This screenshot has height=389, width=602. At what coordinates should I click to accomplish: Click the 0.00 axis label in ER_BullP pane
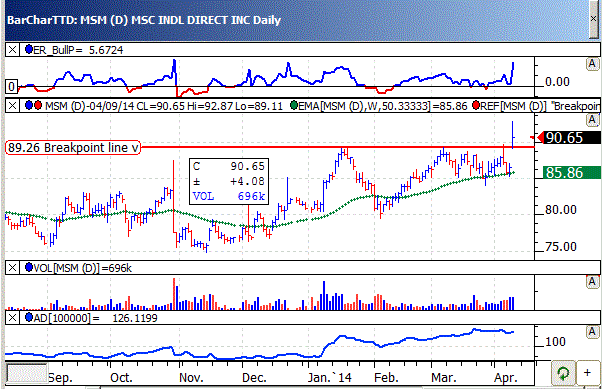point(557,81)
